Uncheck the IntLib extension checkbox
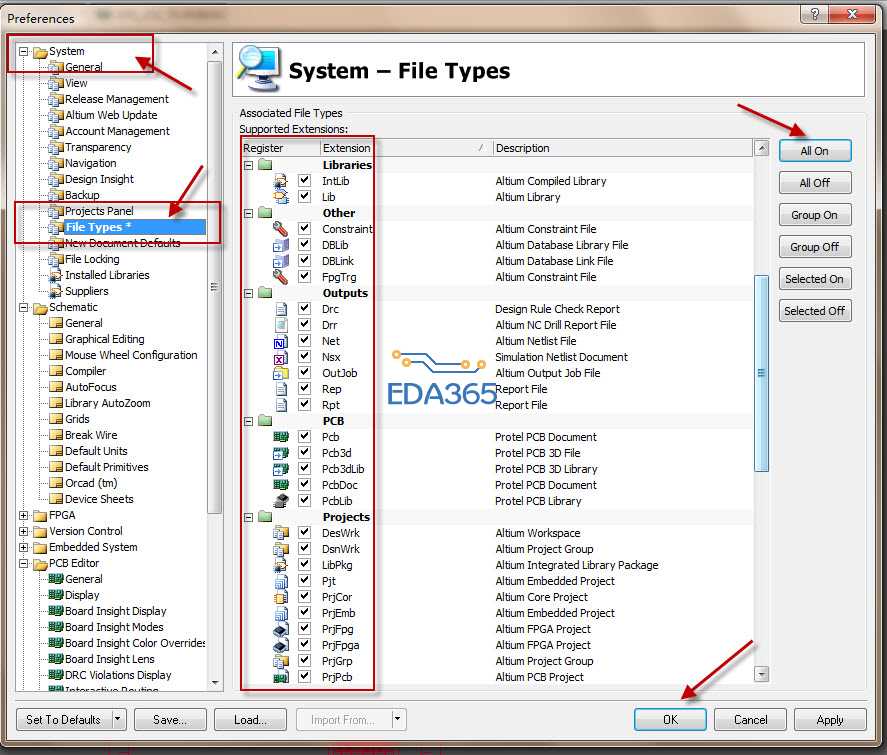Image resolution: width=887 pixels, height=755 pixels. tap(304, 180)
